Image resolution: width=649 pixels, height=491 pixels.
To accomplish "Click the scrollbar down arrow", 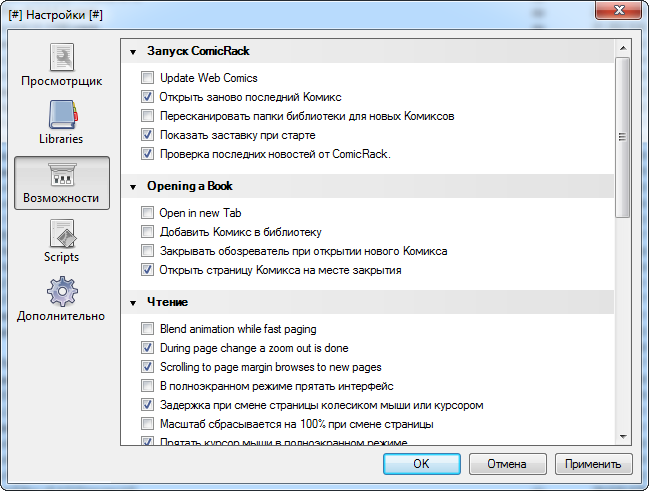I will [x=622, y=435].
